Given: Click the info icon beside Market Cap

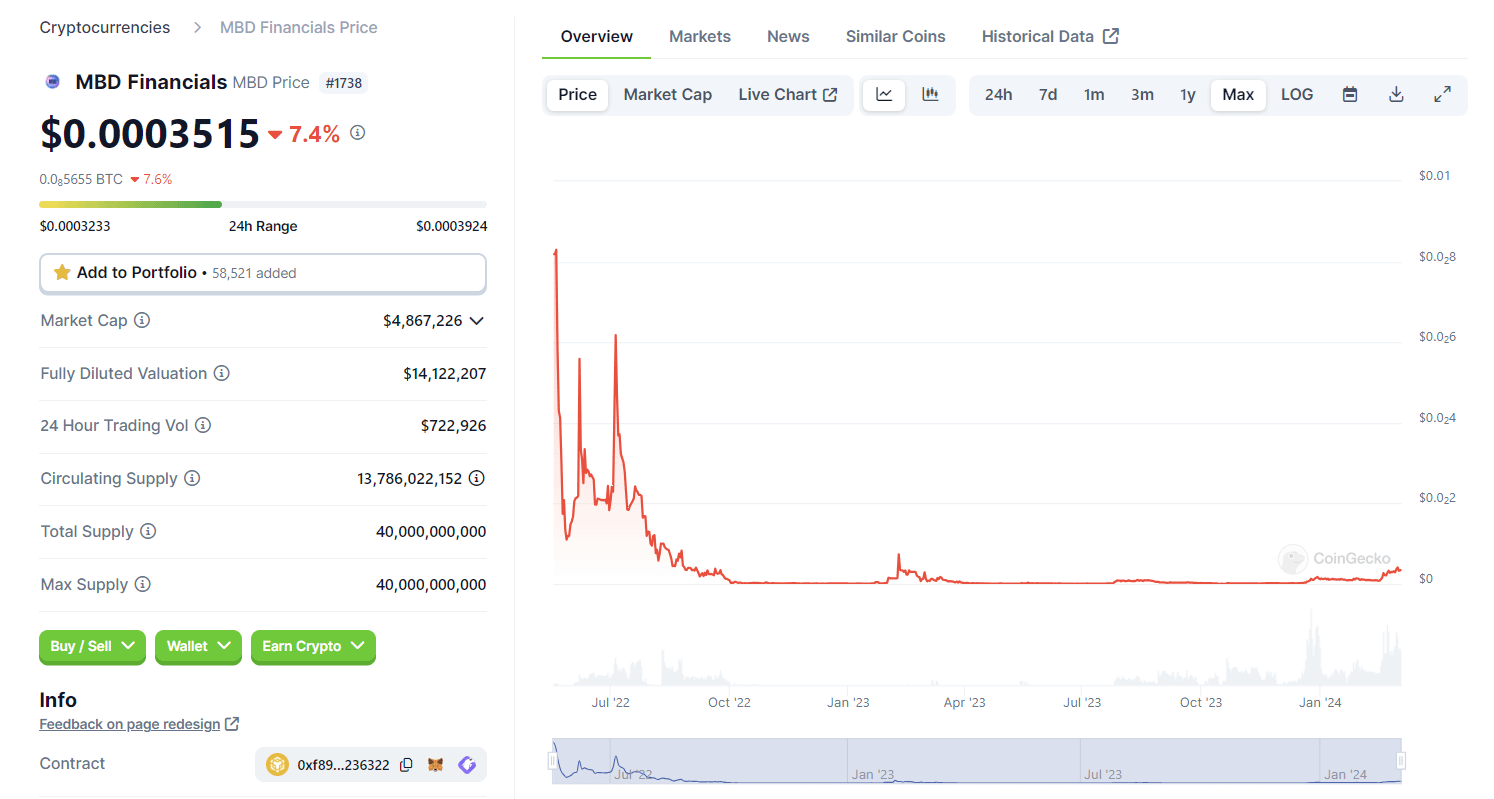Looking at the screenshot, I should (x=142, y=321).
